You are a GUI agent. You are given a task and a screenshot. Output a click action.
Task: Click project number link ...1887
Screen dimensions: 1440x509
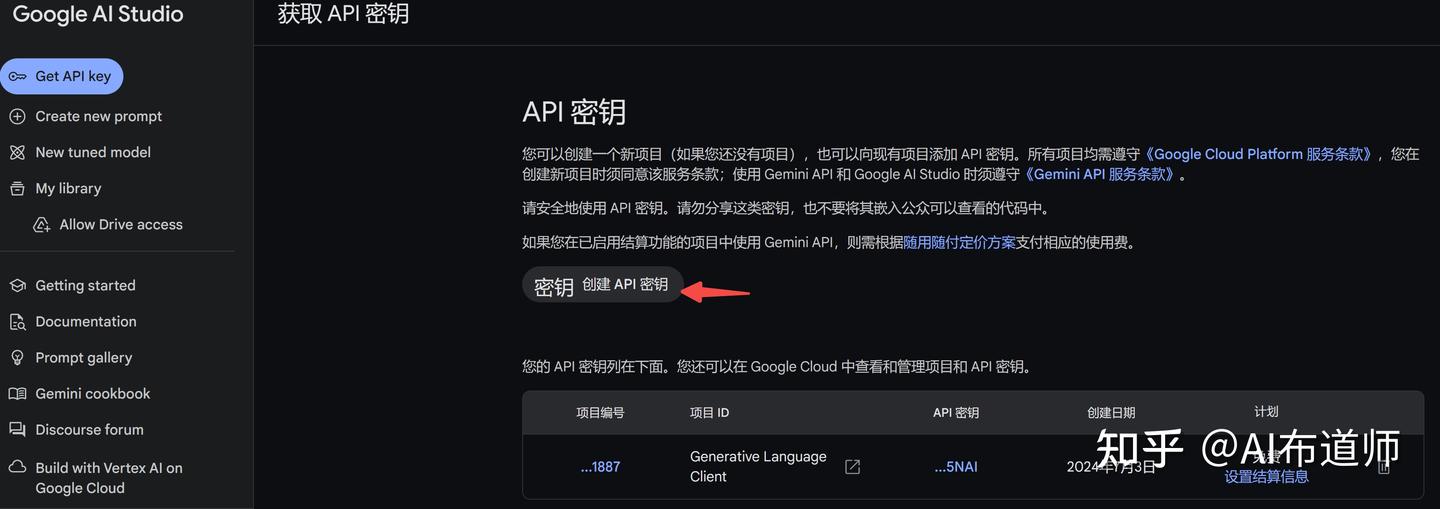(600, 467)
